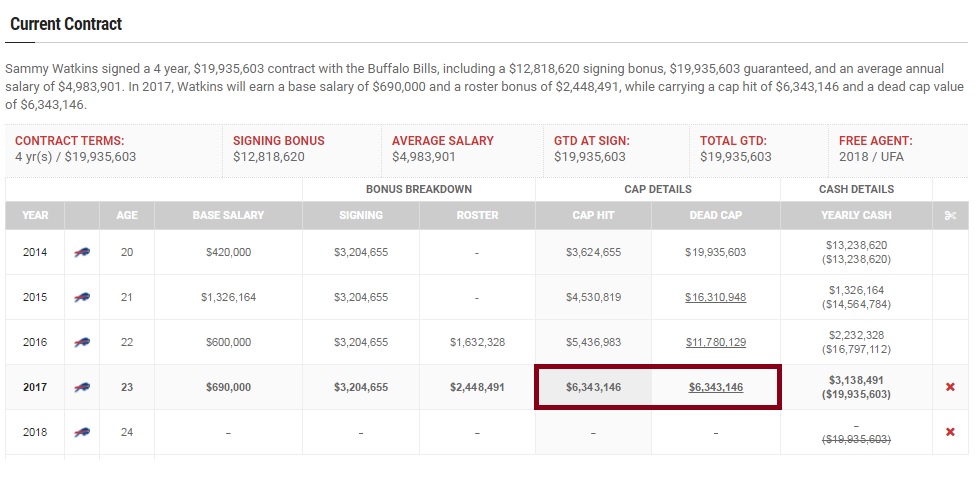The width and height of the screenshot is (979, 502).
Task: Click the 2015 base salary $1,326,164
Action: pos(229,297)
